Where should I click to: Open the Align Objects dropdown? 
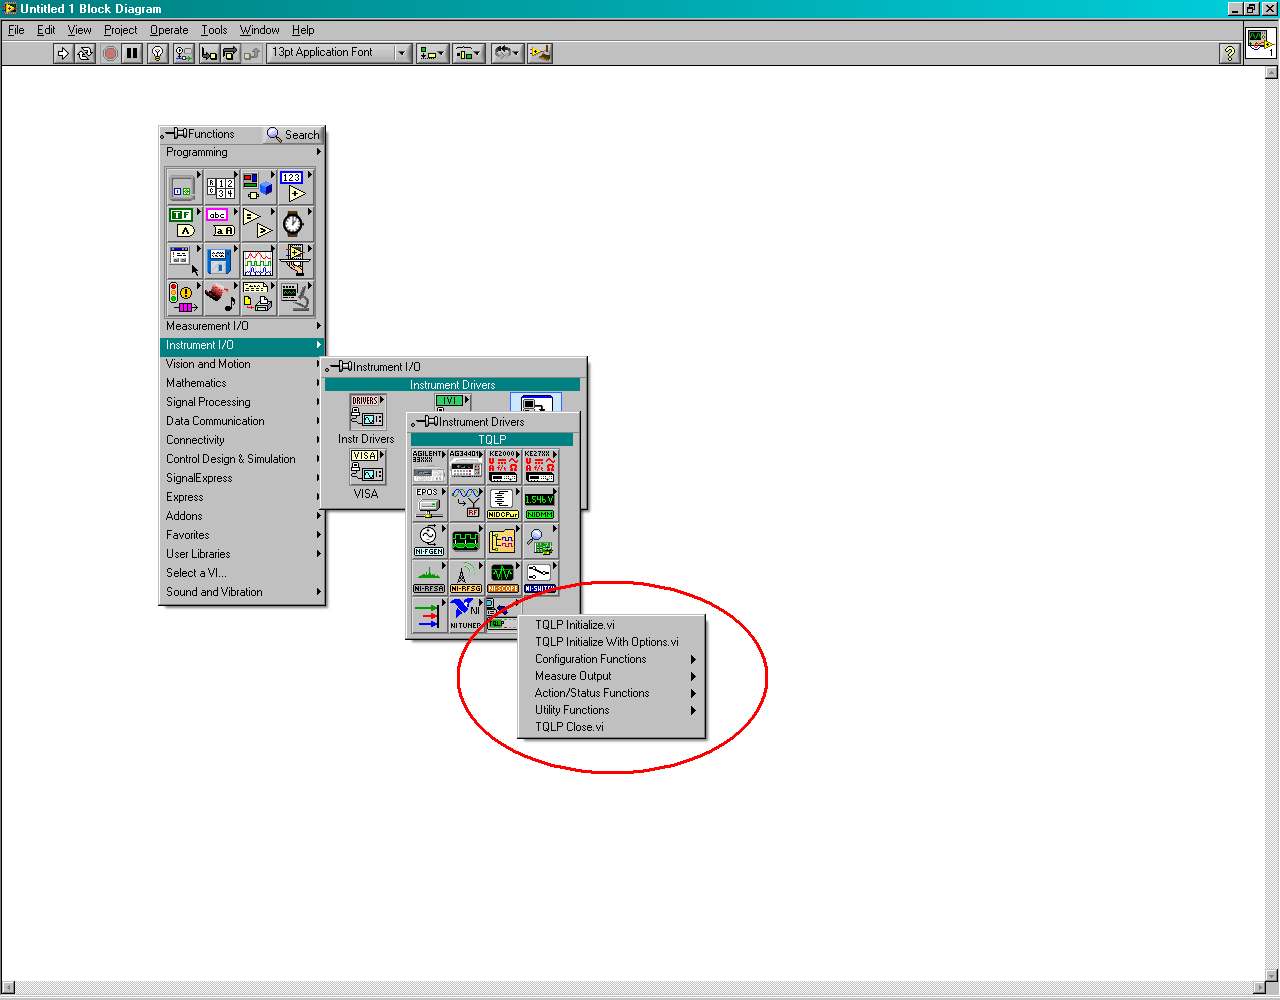[432, 53]
